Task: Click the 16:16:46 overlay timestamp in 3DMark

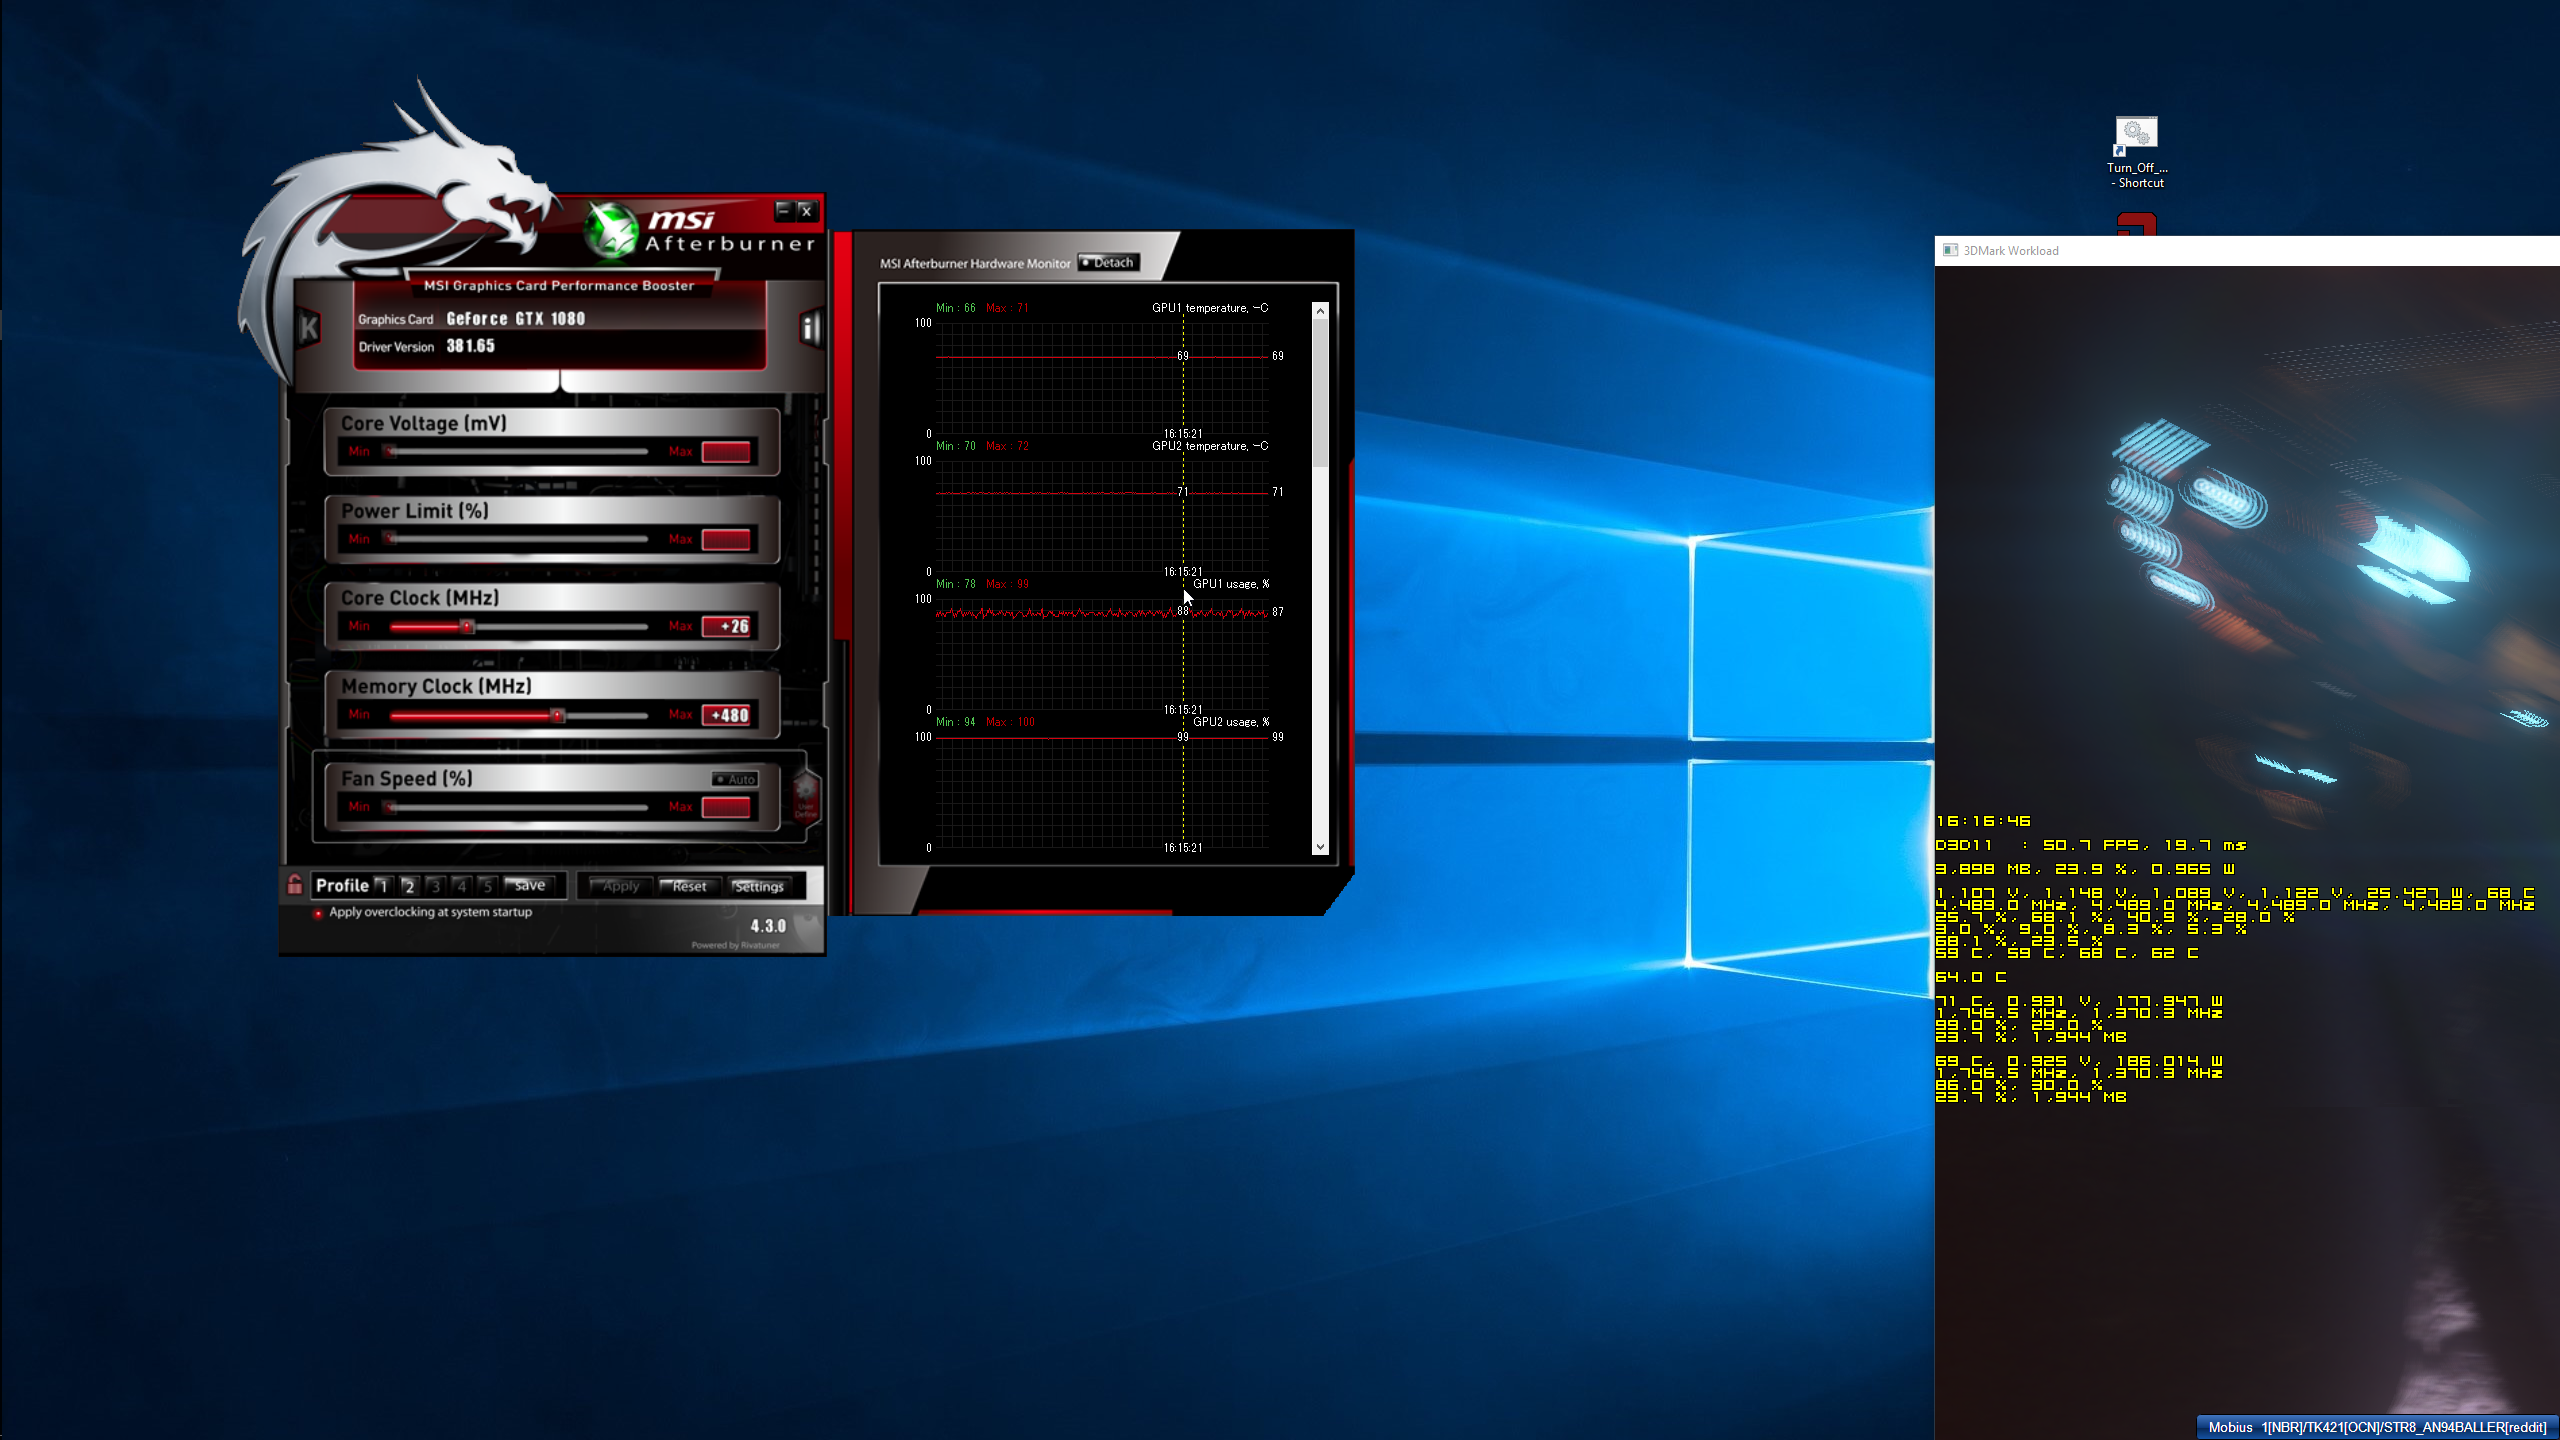Action: (x=1982, y=821)
